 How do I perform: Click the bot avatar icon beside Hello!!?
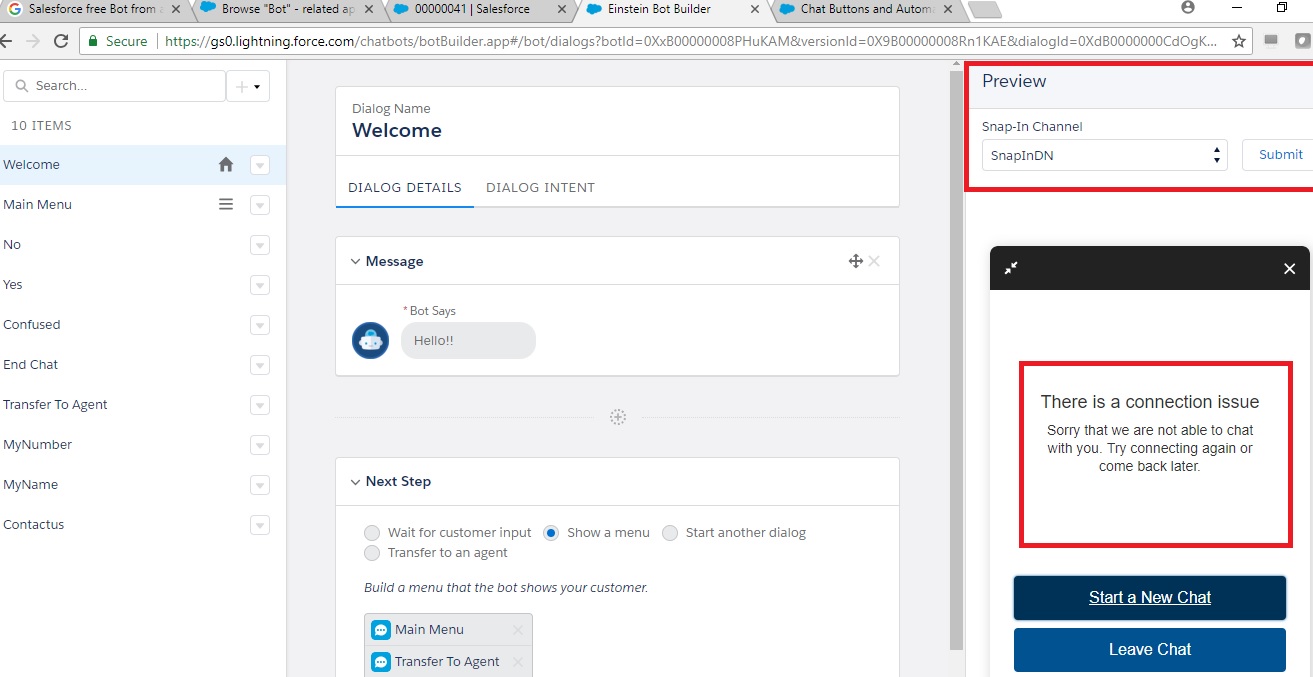click(x=370, y=341)
